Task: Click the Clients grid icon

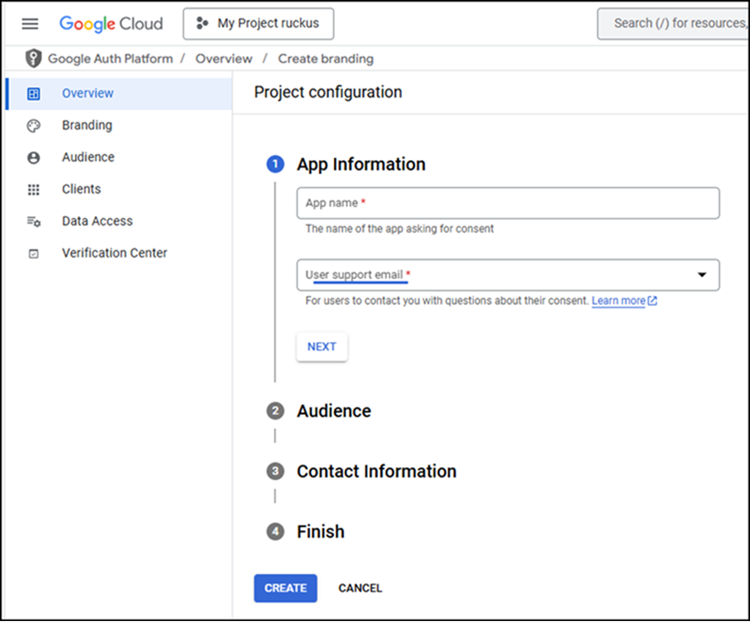Action: [34, 189]
